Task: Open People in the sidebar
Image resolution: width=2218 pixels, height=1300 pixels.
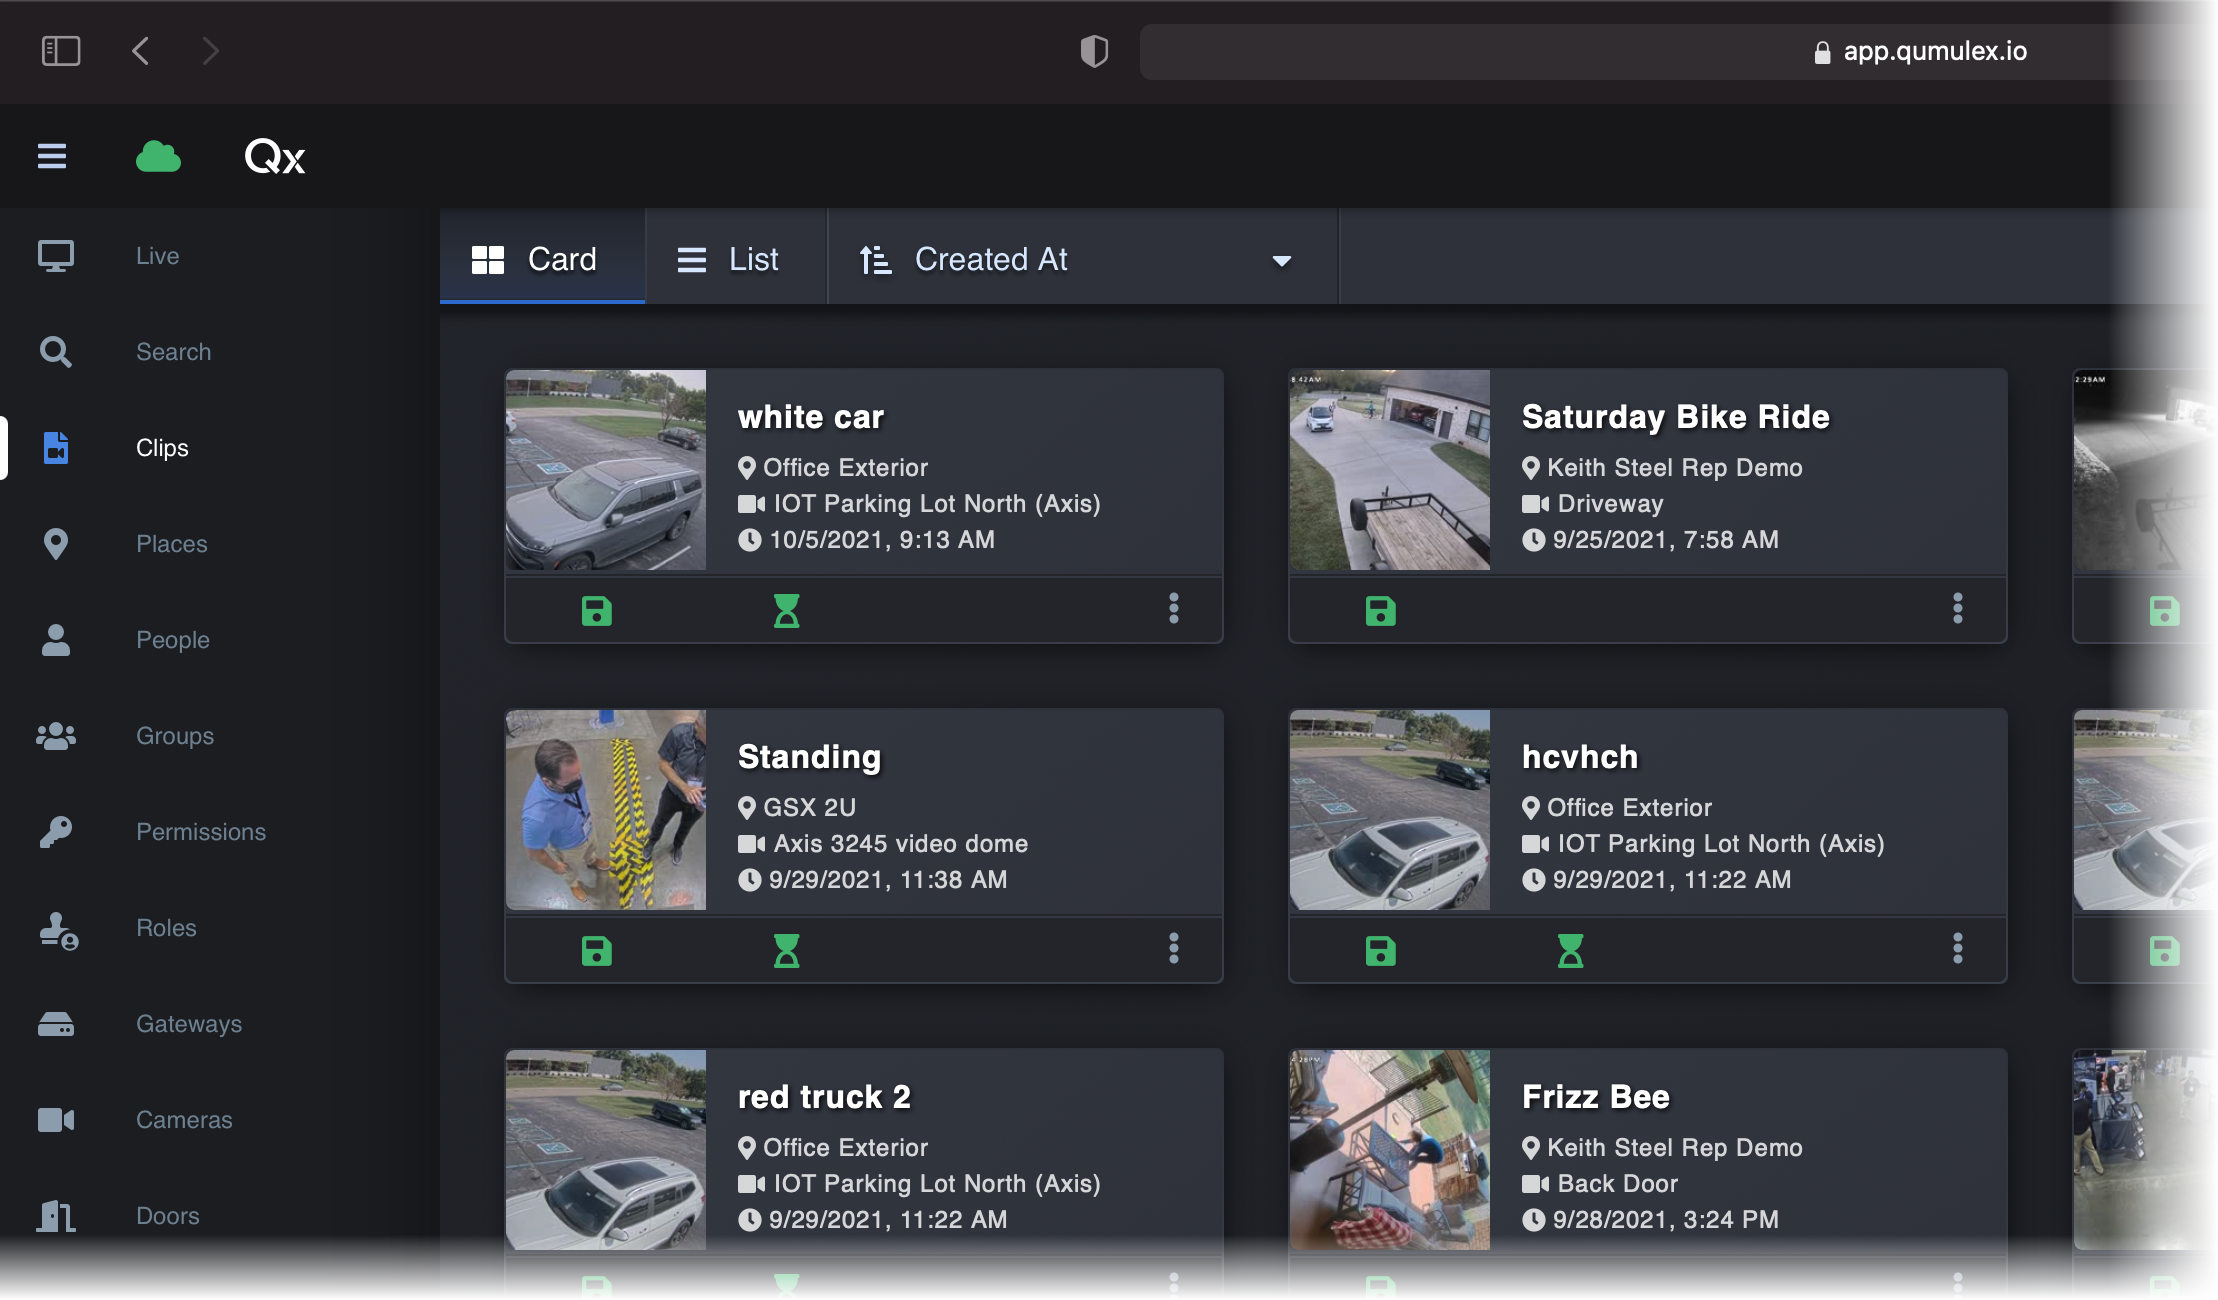Action: pos(173,640)
